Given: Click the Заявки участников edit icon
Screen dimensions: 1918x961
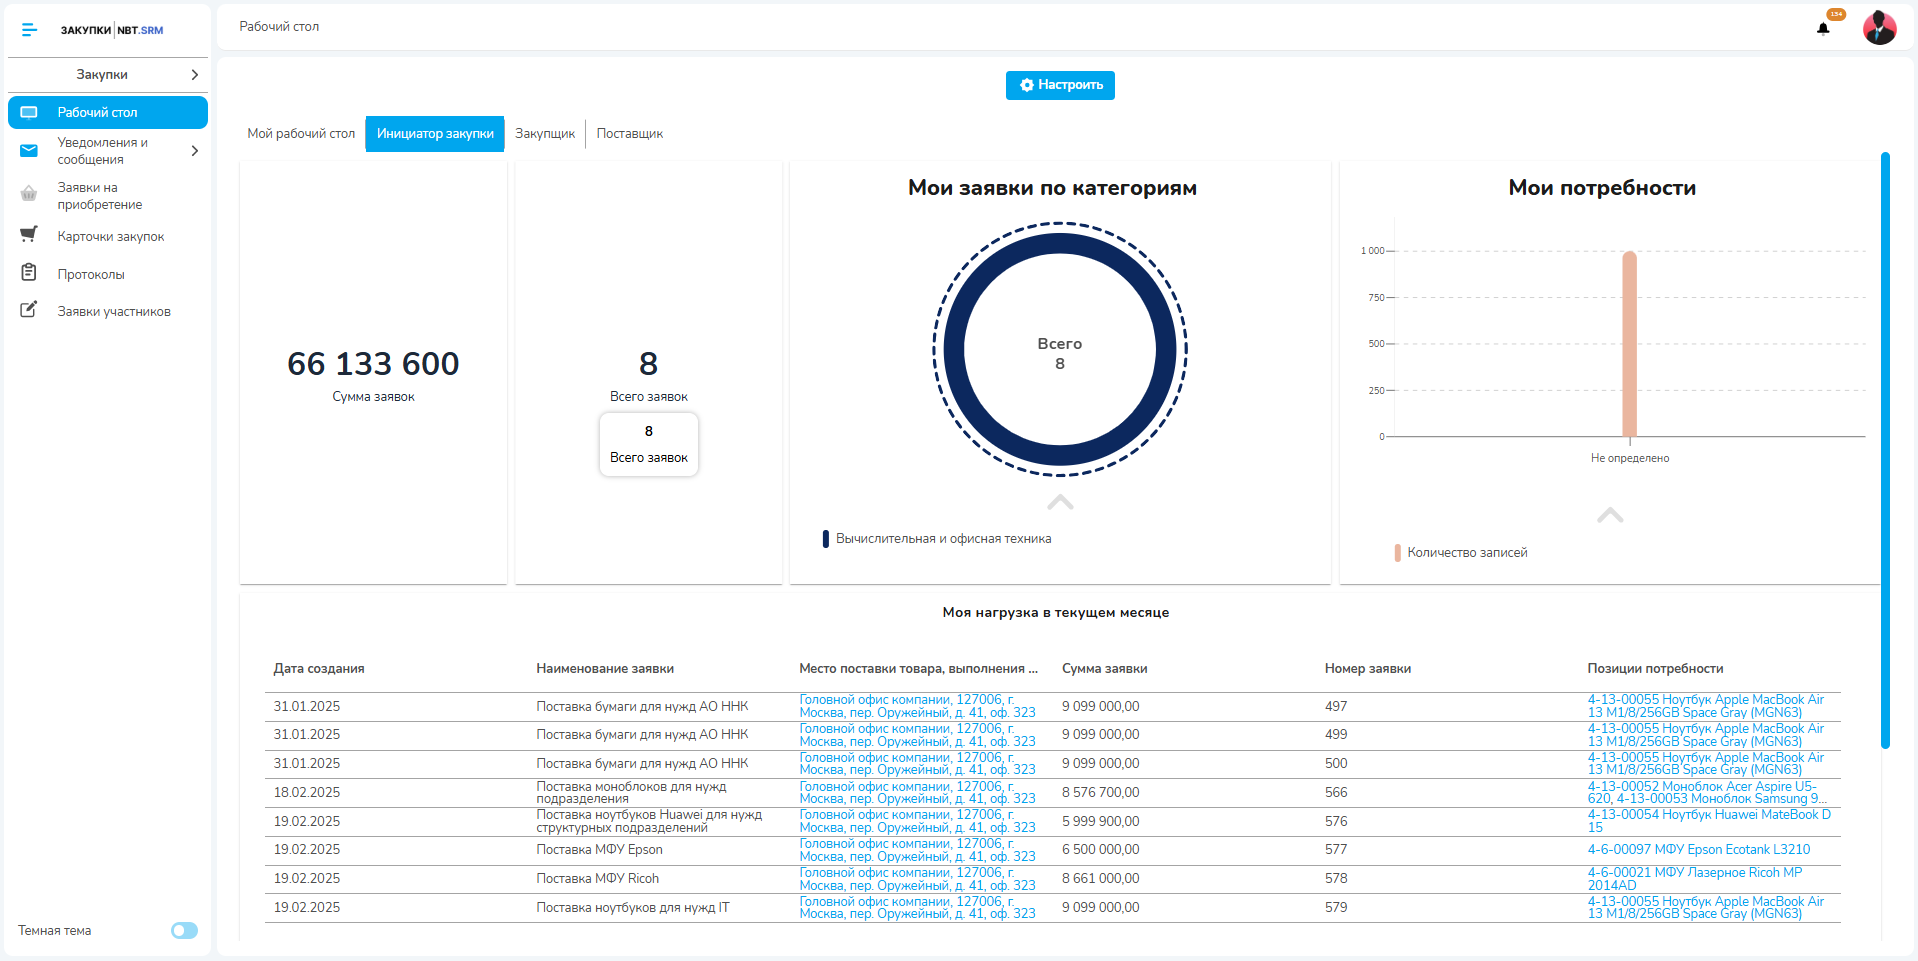Looking at the screenshot, I should pyautogui.click(x=29, y=310).
